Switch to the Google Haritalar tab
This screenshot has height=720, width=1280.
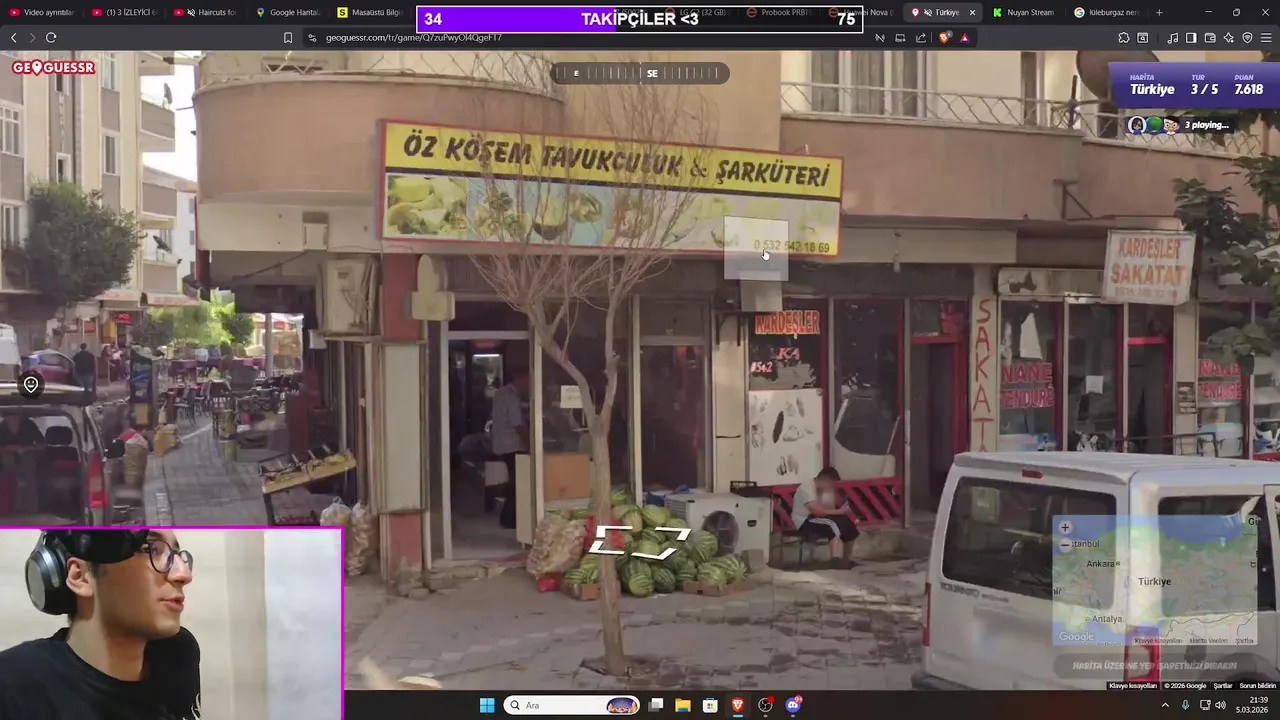[x=288, y=12]
